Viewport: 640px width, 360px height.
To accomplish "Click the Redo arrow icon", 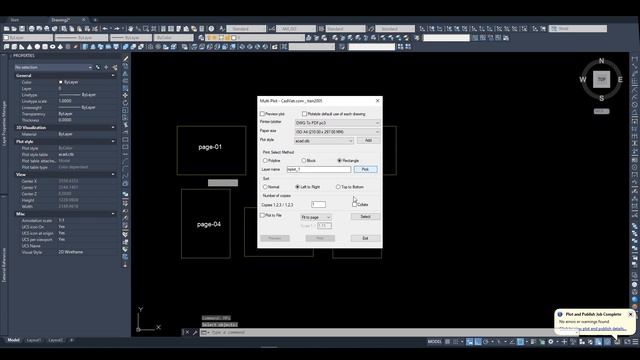I will pos(117,29).
